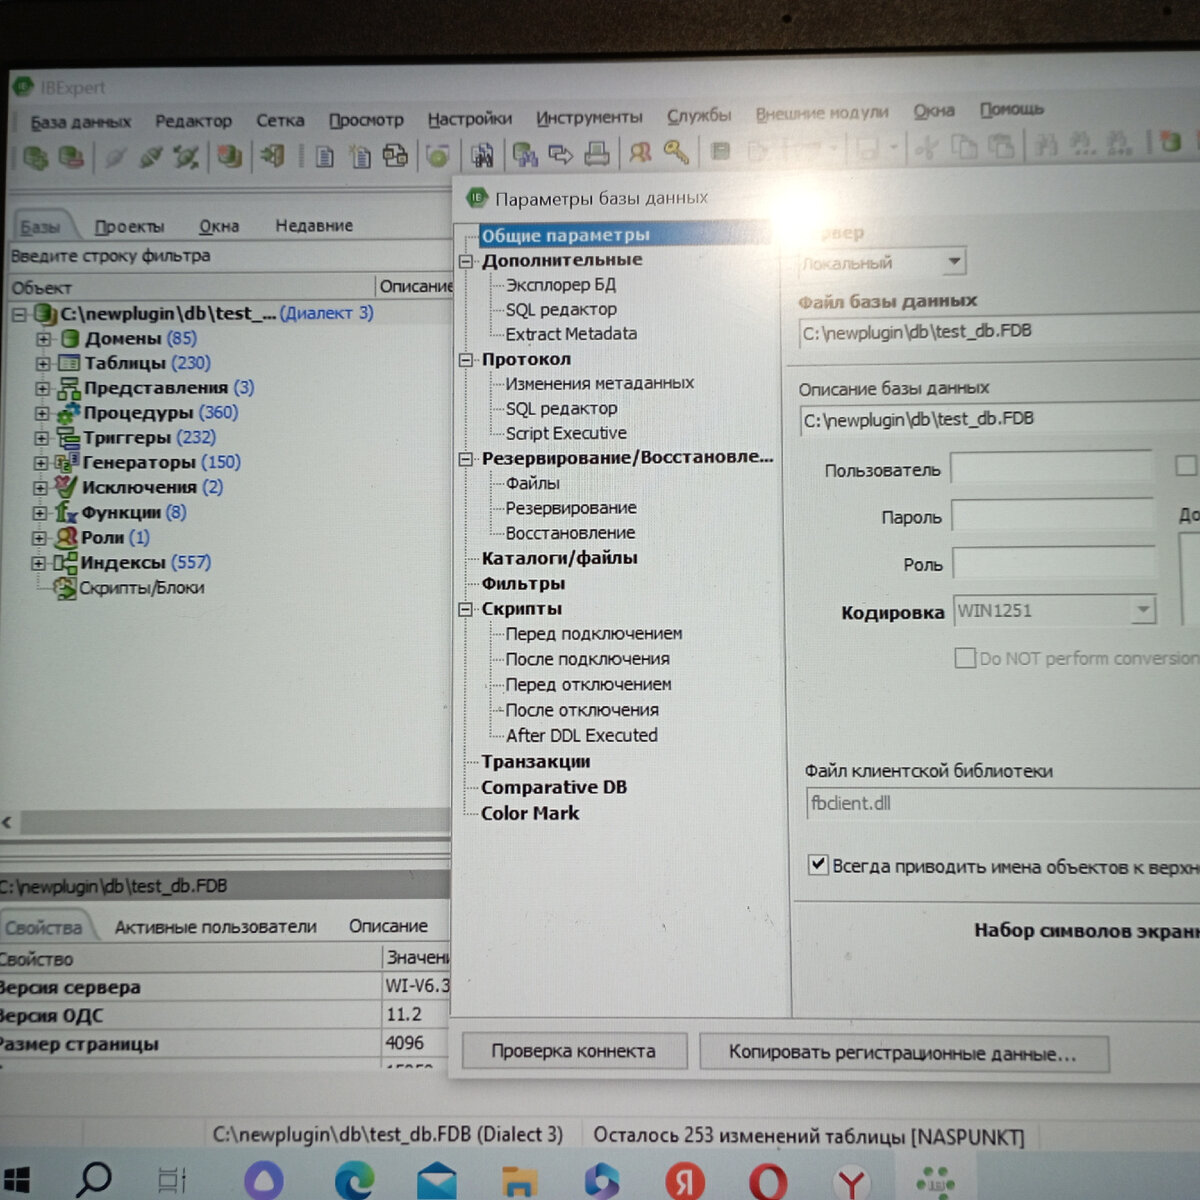This screenshot has height=1200, width=1200.
Task: Collapse the Дополнительные section
Action: point(466,261)
